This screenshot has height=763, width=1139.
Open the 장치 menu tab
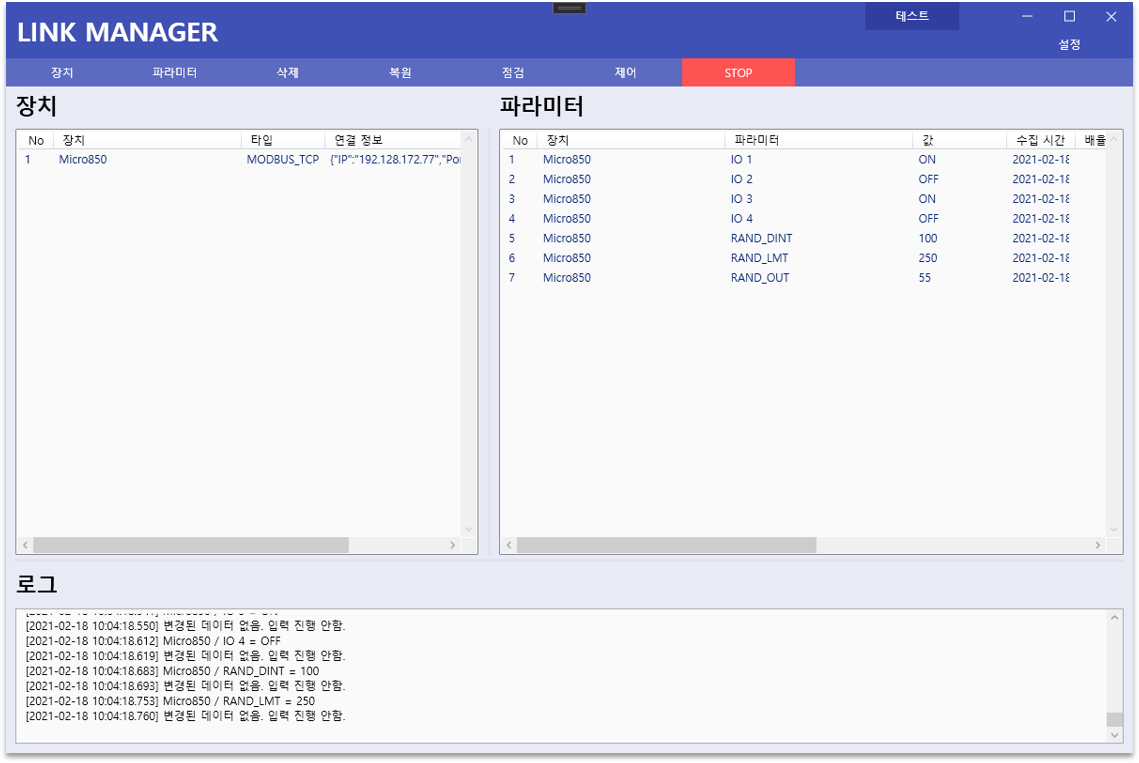[x=62, y=73]
